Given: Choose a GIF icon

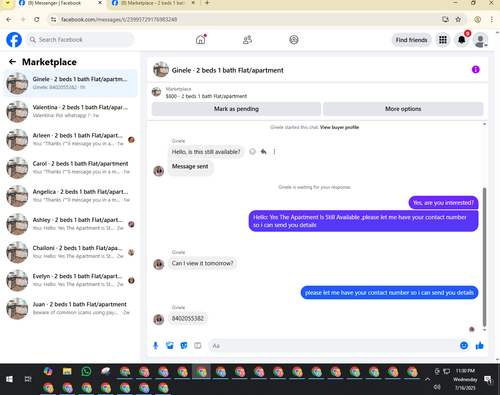Looking at the screenshot, I should (198, 346).
